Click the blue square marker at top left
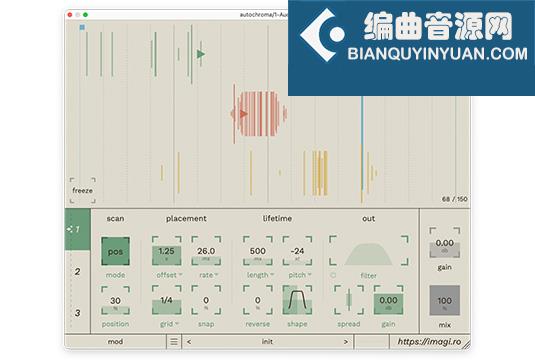This screenshot has width=535, height=363. point(82,27)
